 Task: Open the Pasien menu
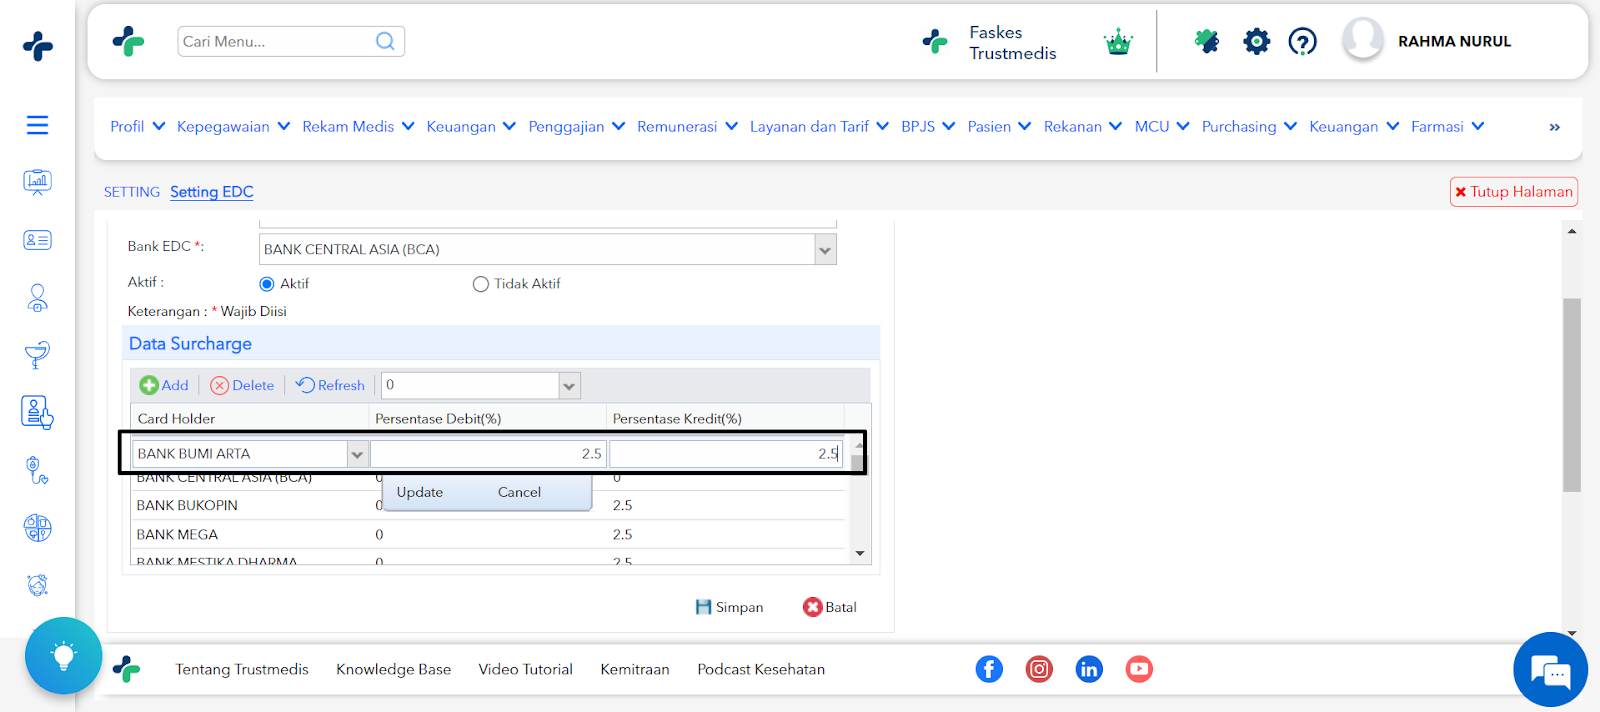point(999,126)
